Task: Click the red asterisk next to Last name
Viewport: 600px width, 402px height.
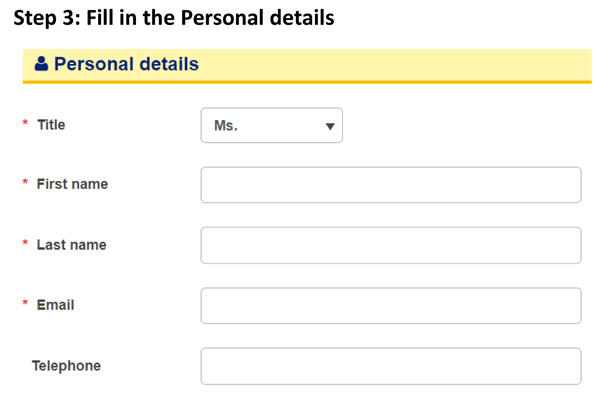Action: 25,243
